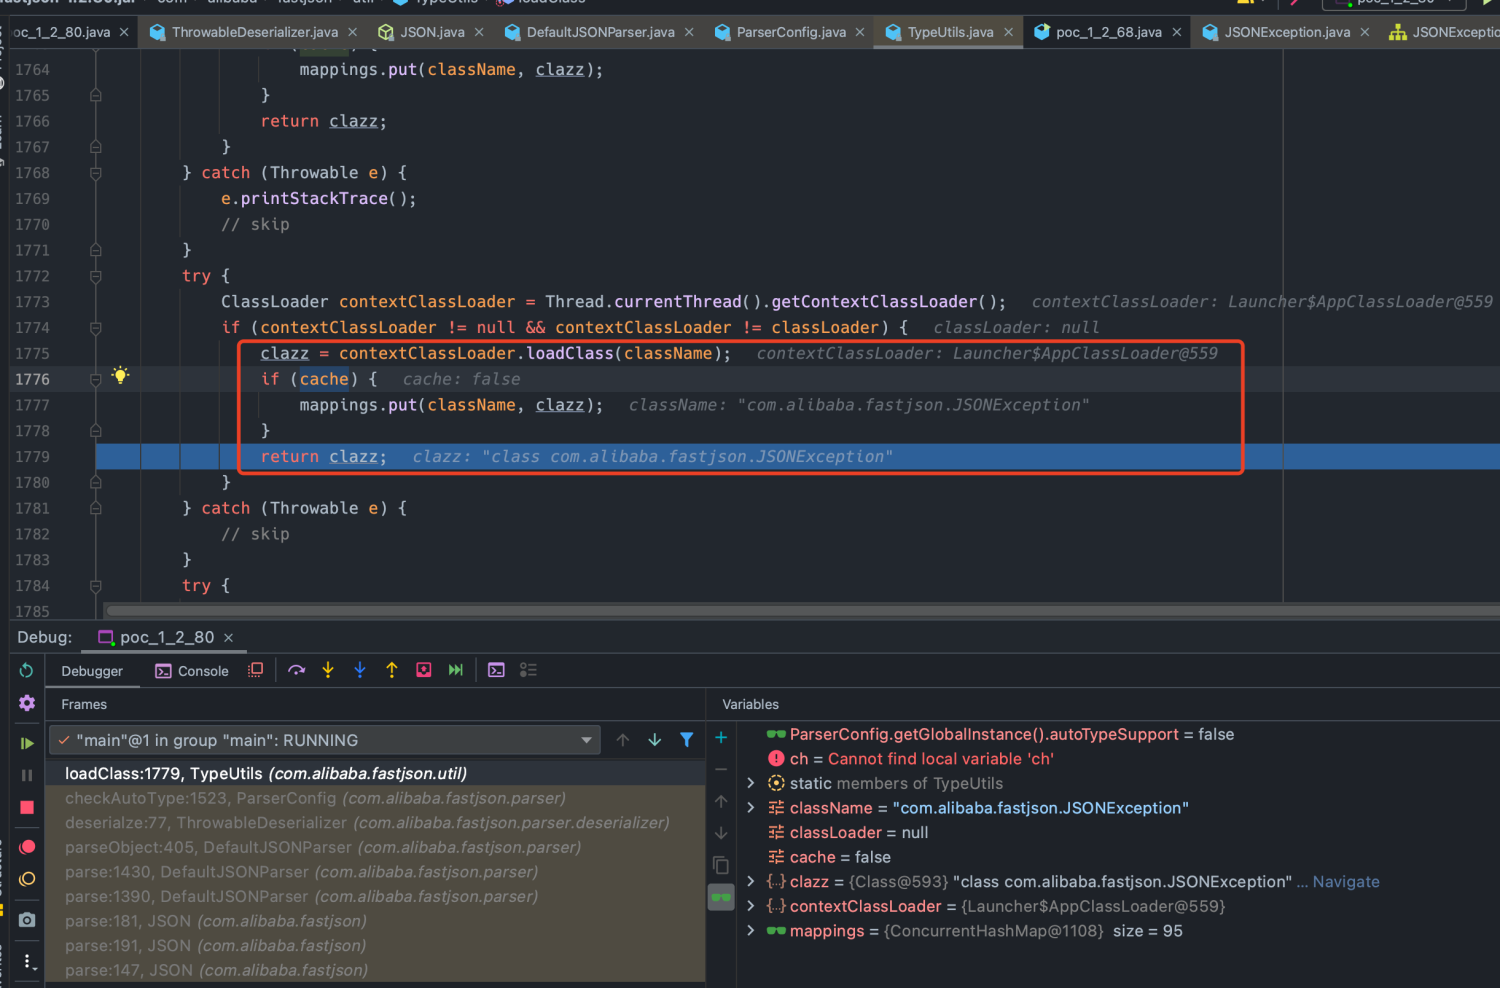Screen dimensions: 1500x988
Task: Select parse:181 JSON stack frame
Action: click(x=375, y=921)
